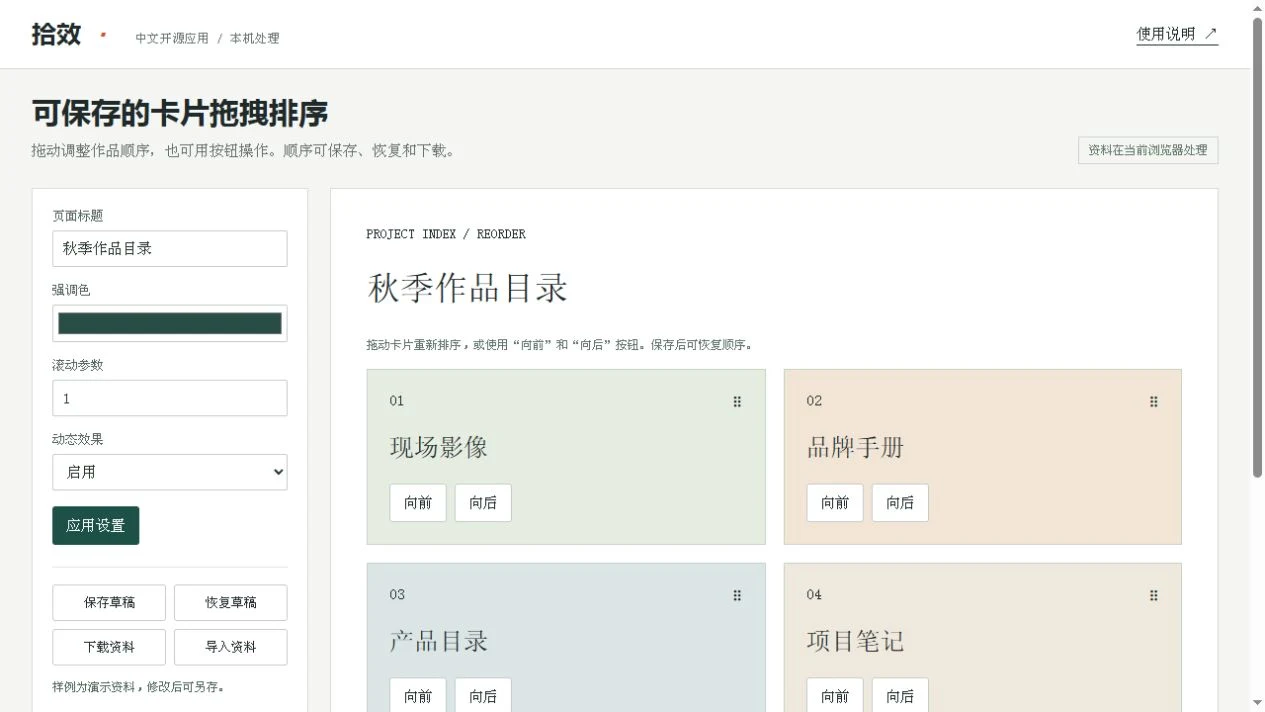Move 产品目录 card with 向后

483,696
